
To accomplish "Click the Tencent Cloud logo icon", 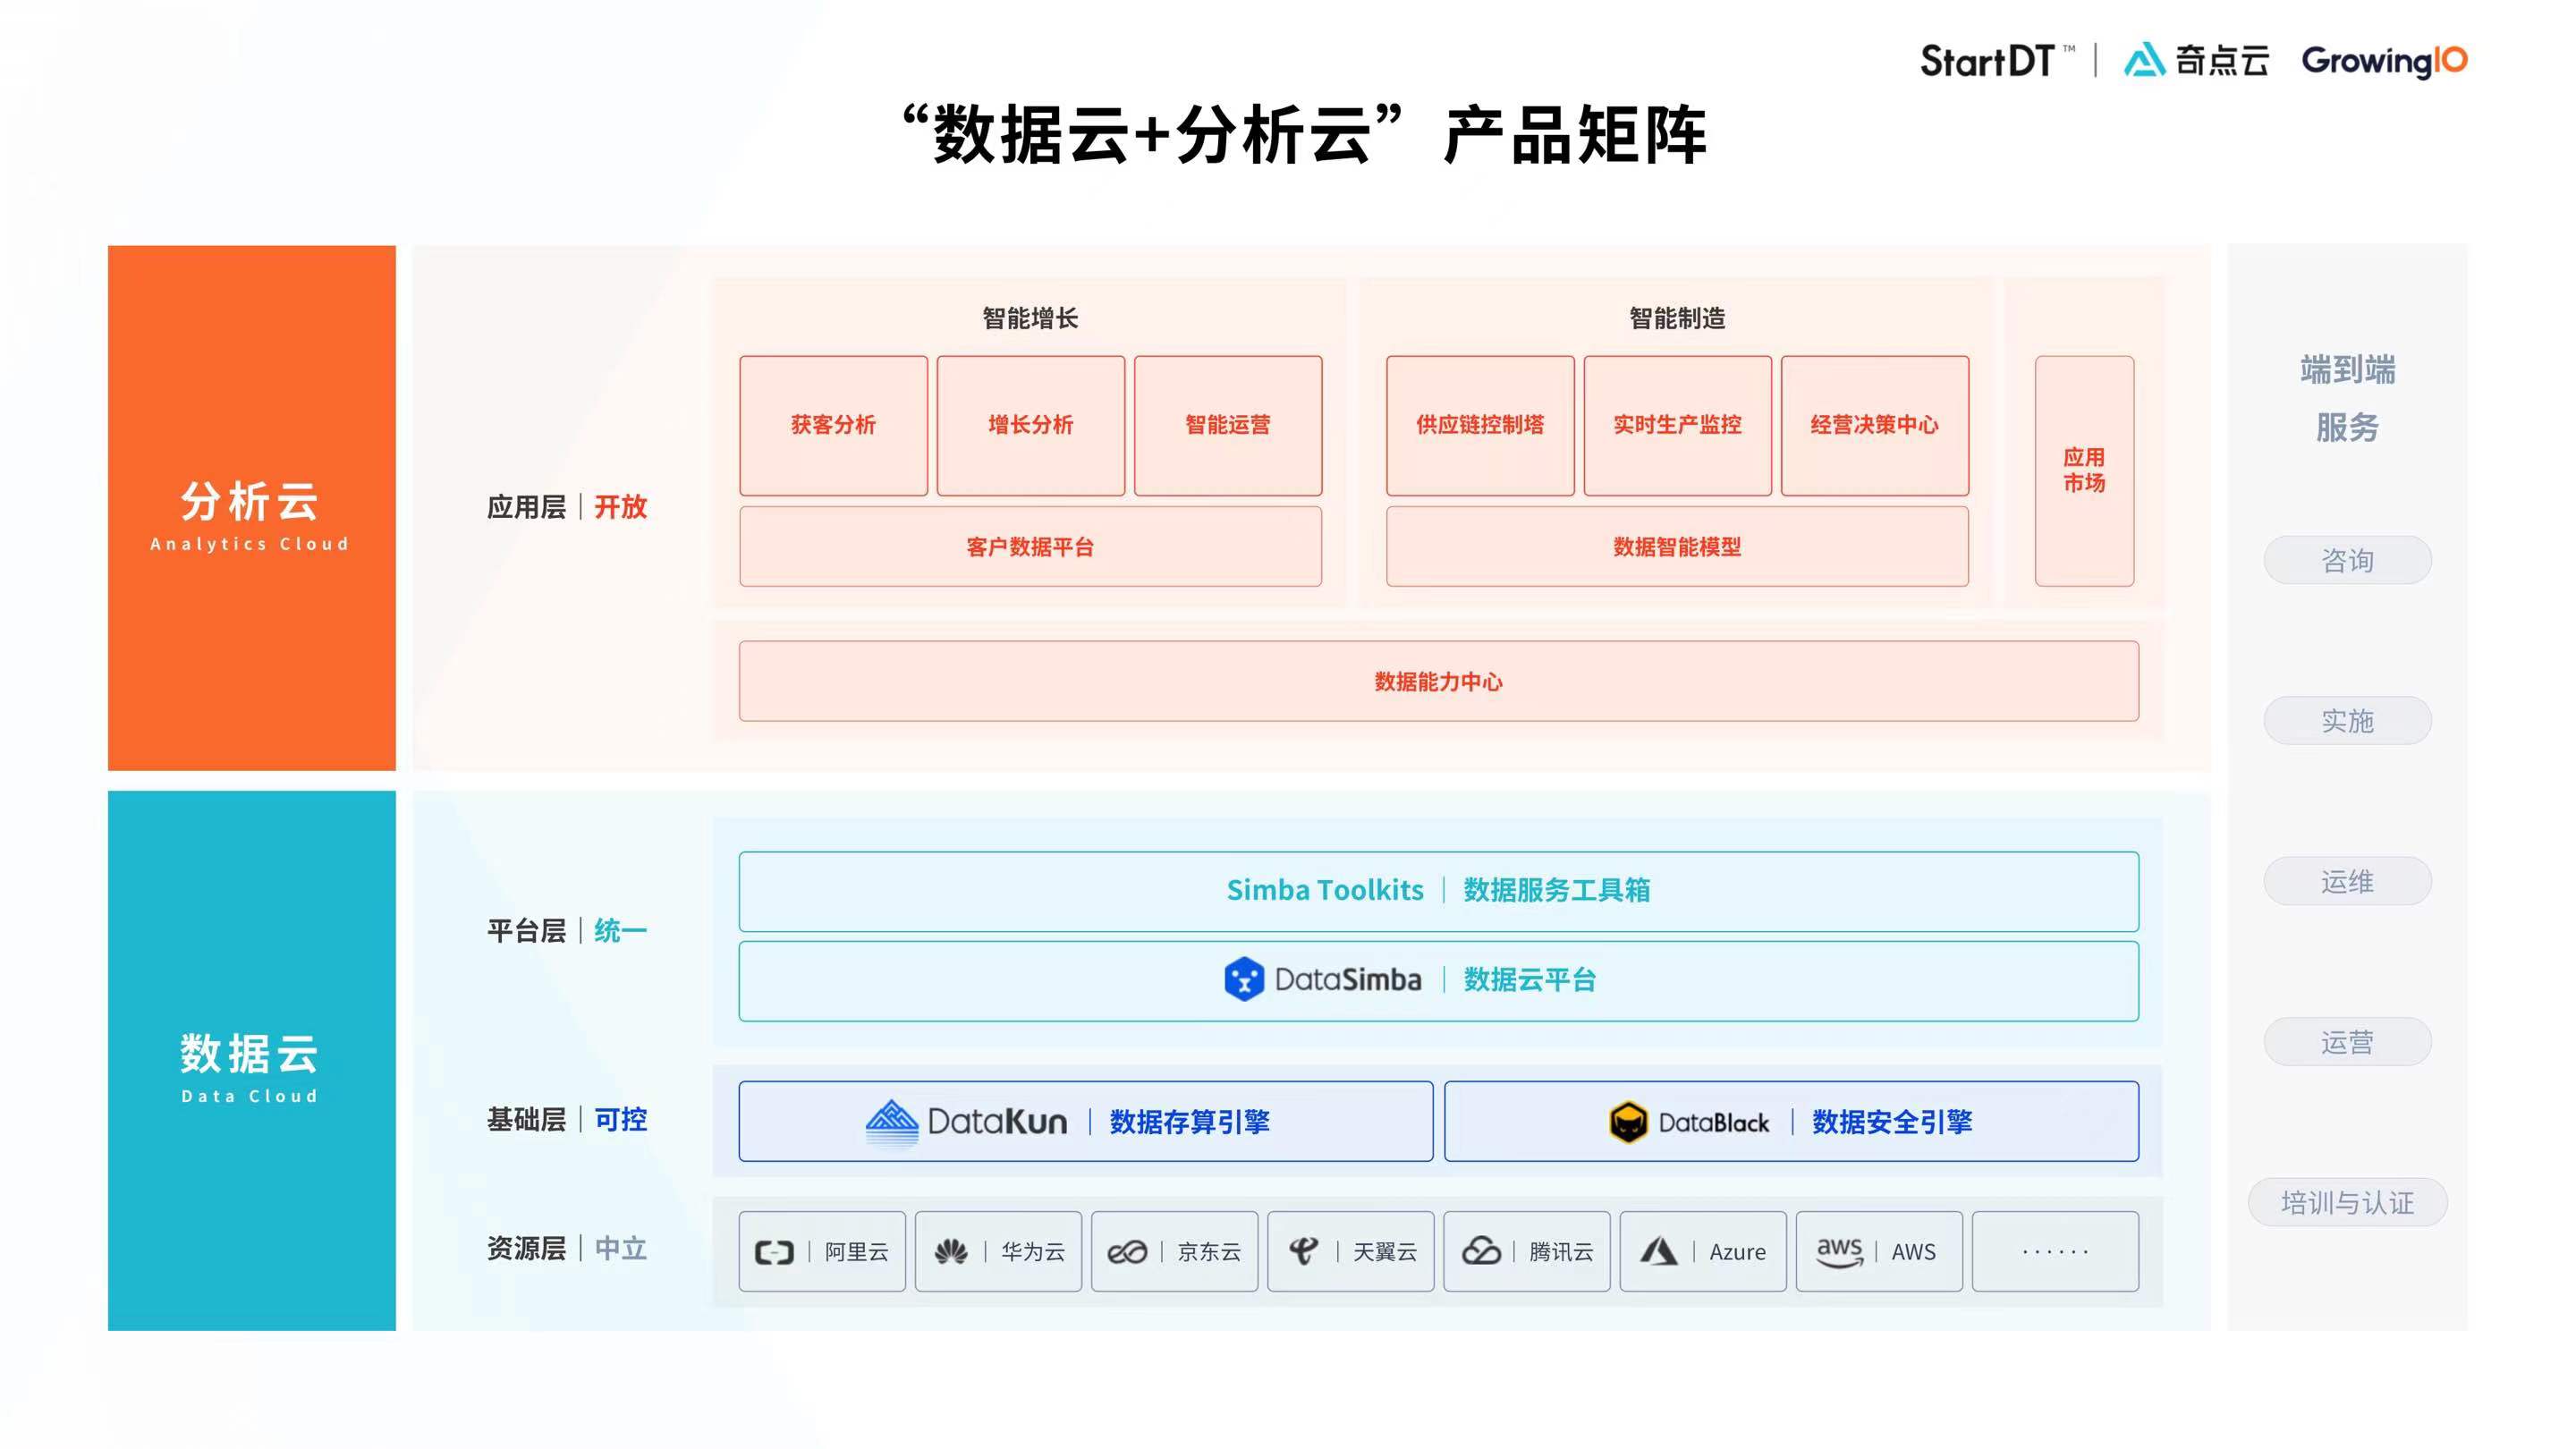I will pos(1480,1251).
